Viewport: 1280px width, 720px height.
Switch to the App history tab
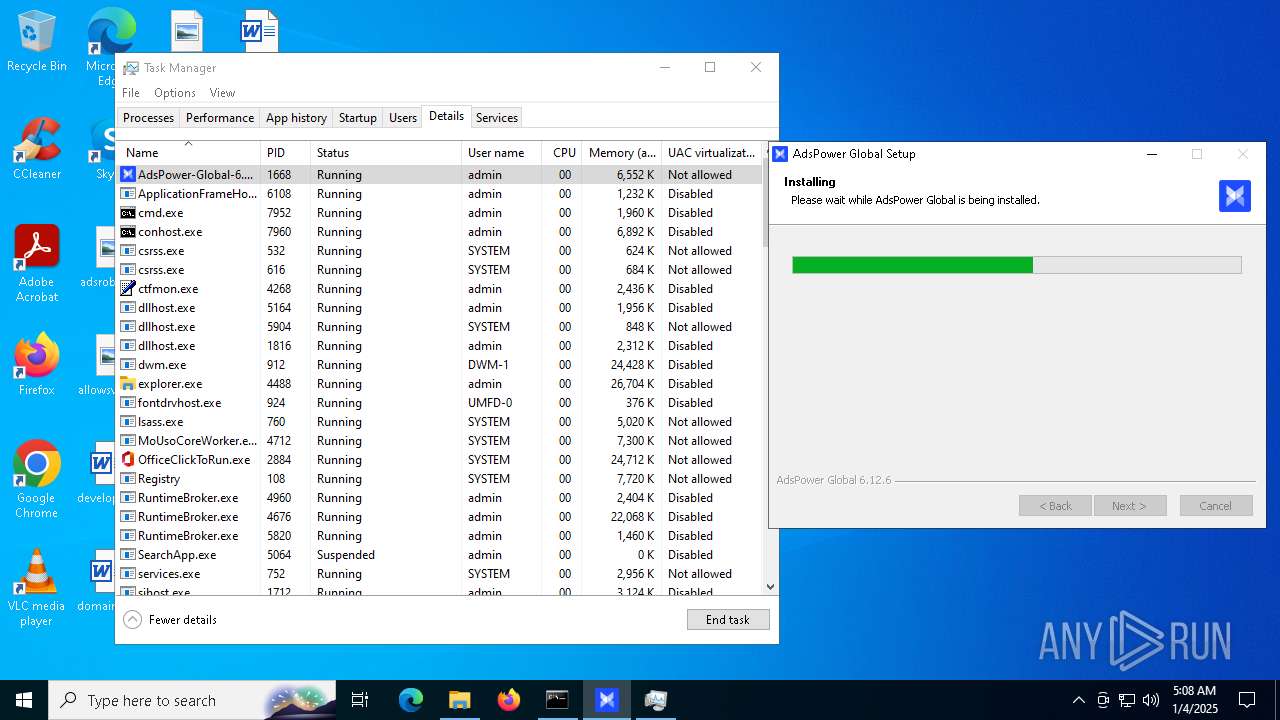tap(296, 118)
